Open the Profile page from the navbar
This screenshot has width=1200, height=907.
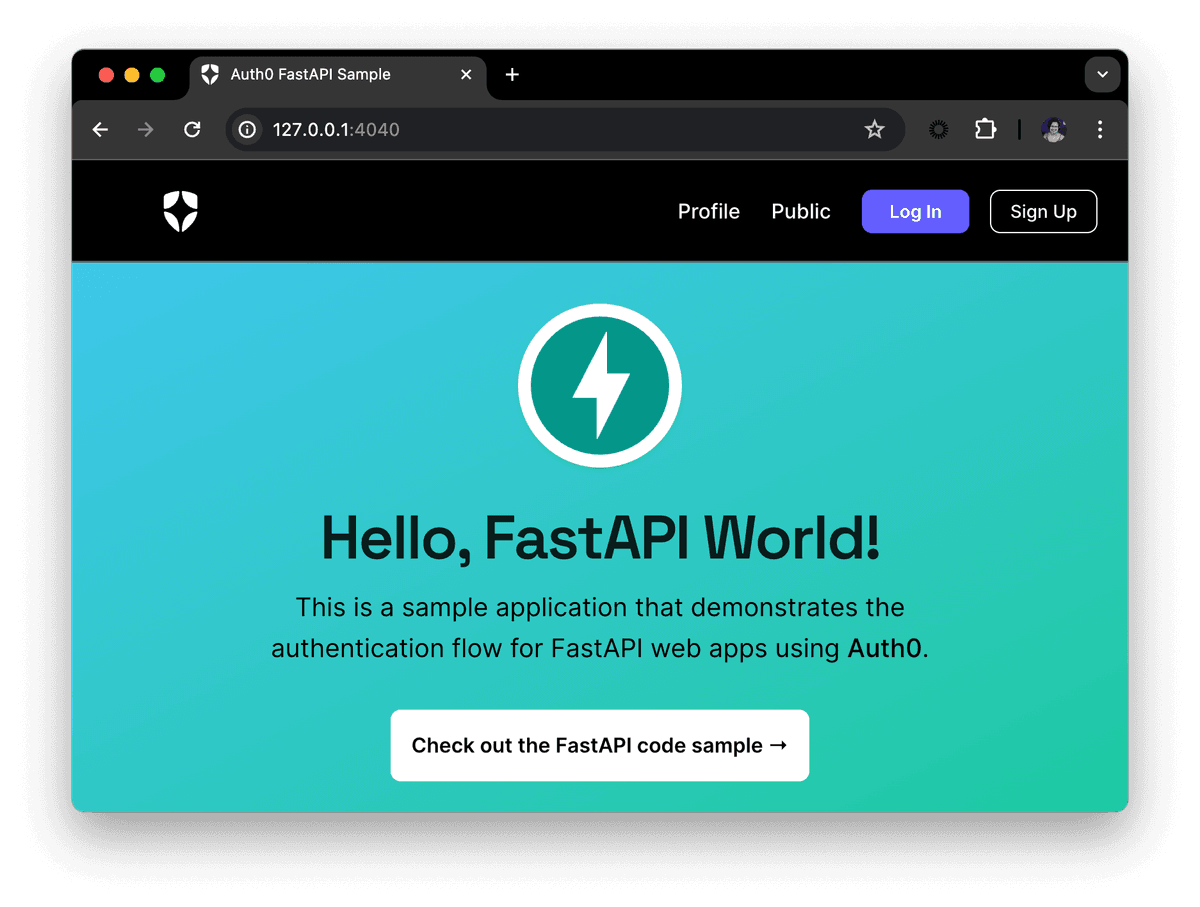click(x=709, y=211)
